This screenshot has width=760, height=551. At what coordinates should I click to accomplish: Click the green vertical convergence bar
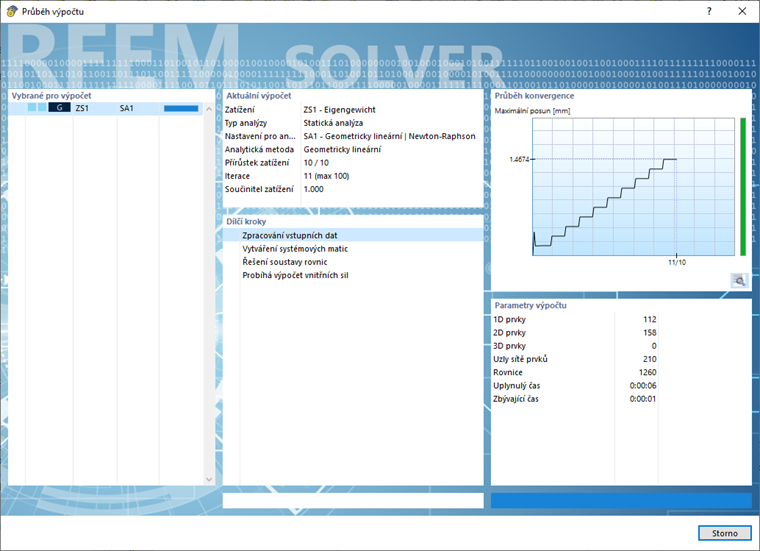pos(743,187)
